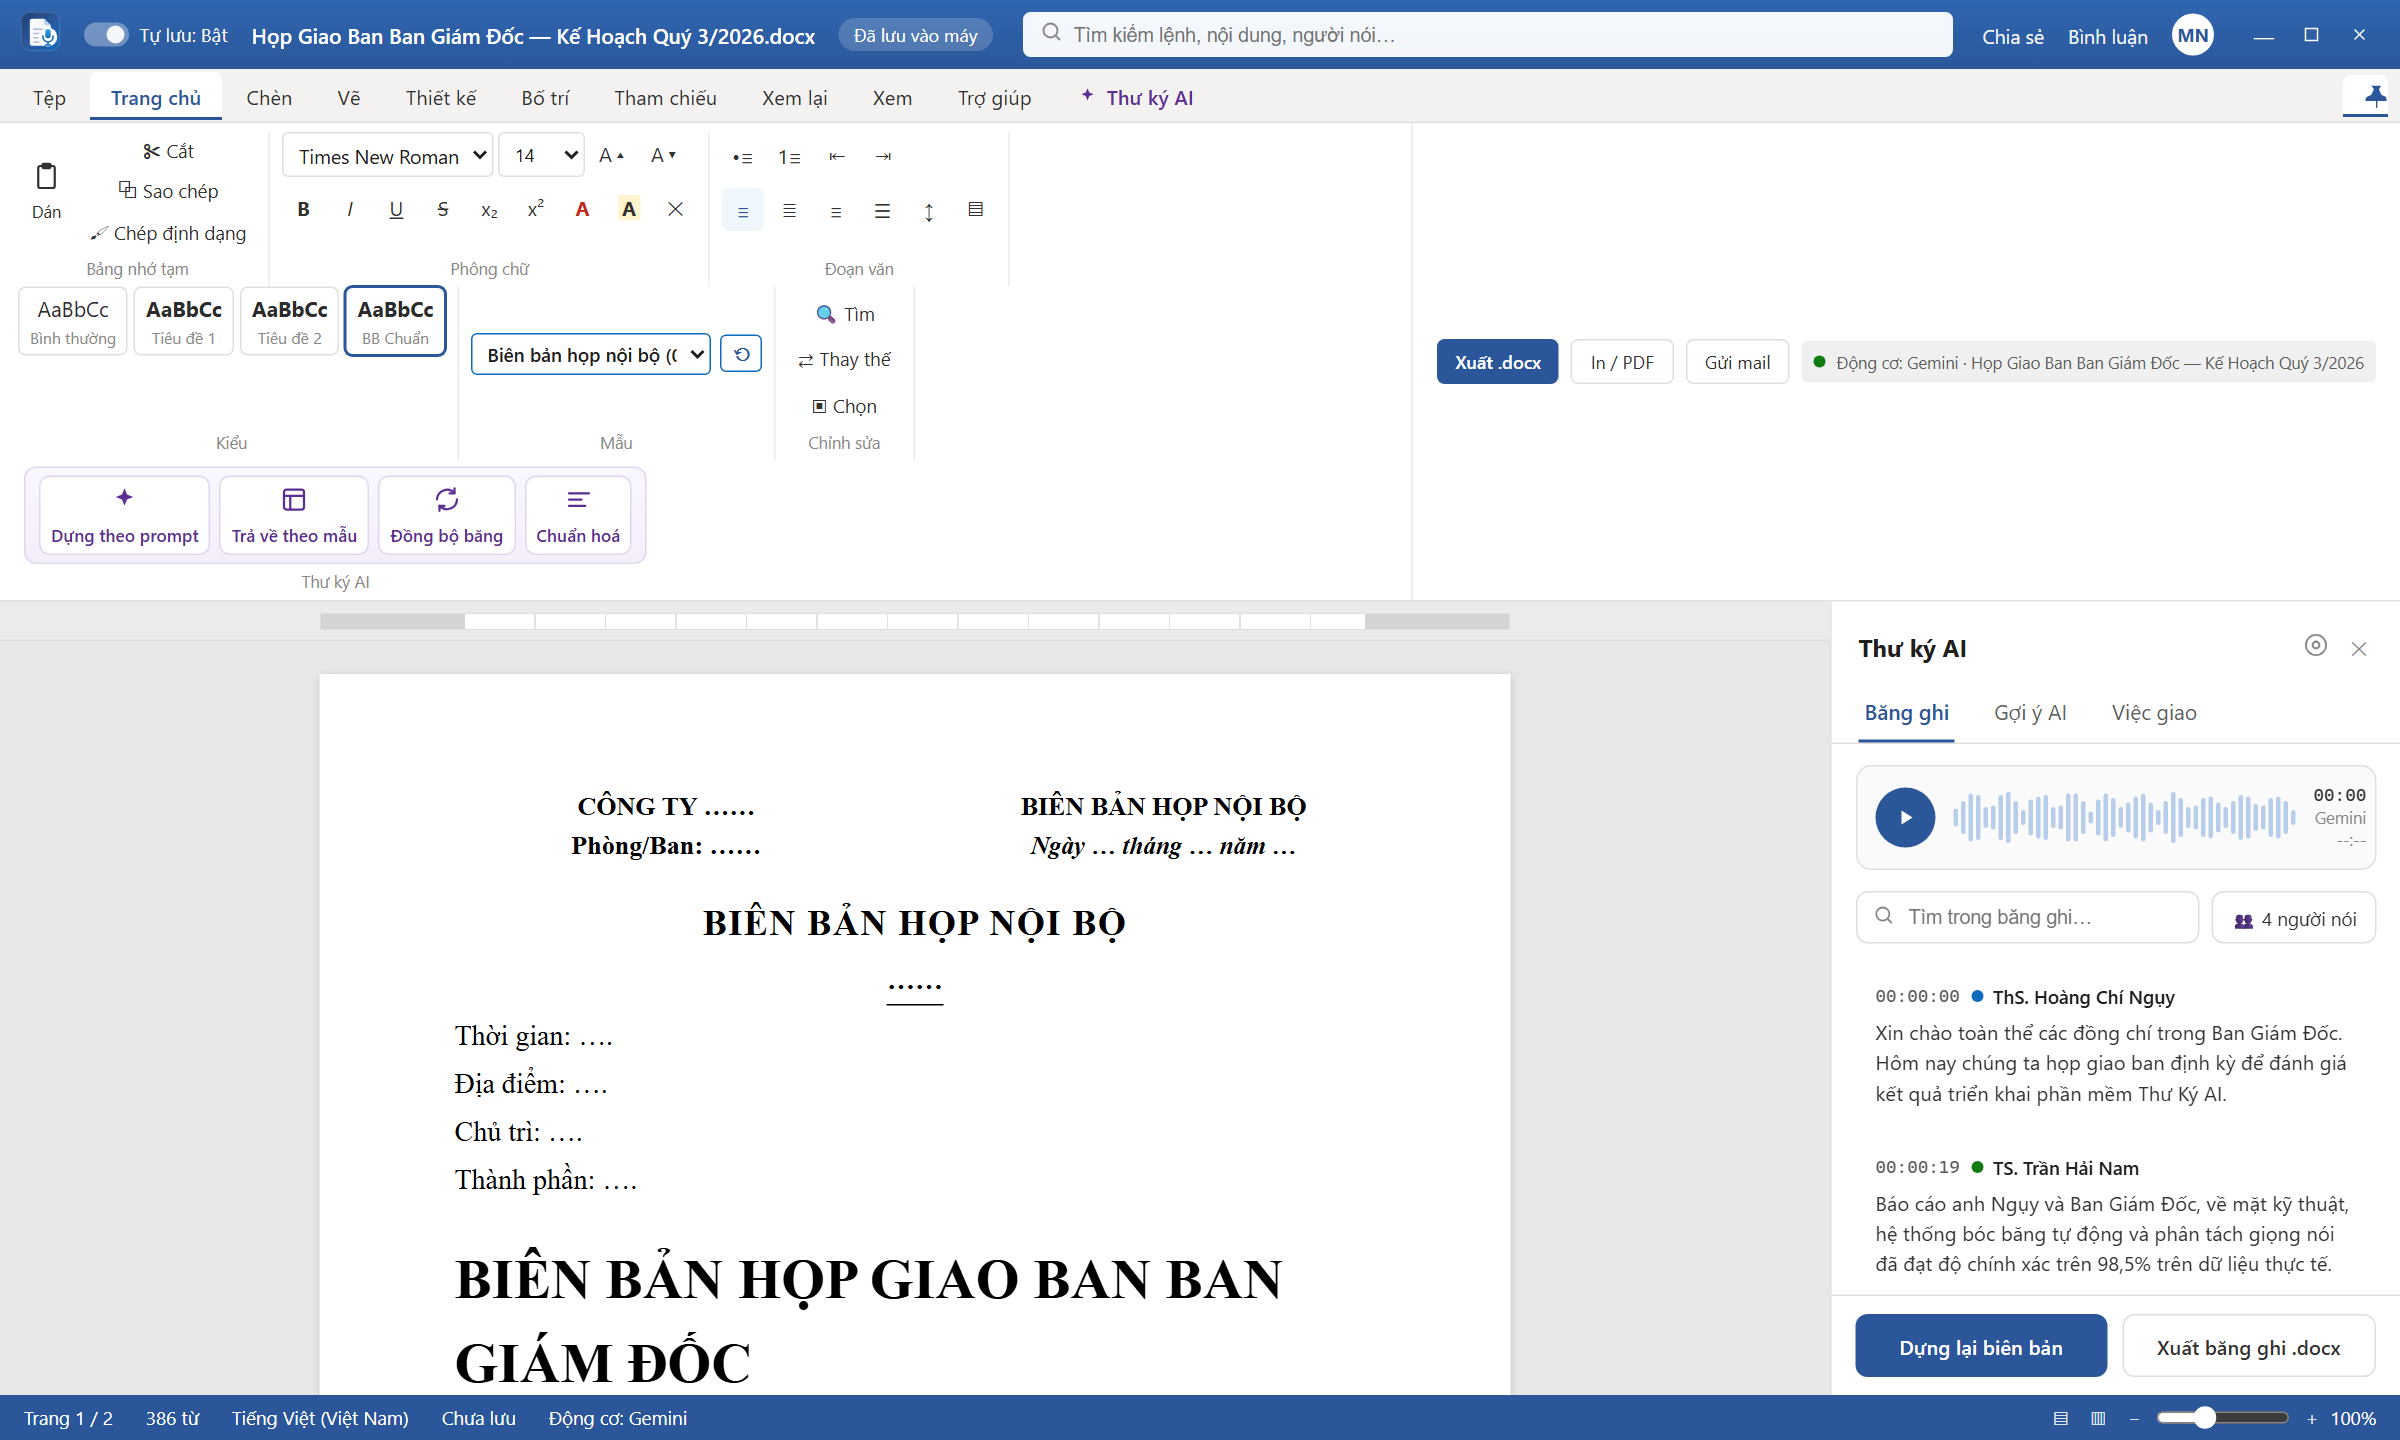Switch to the Việc giao panel tab
This screenshot has height=1440, width=2400.
point(2154,713)
